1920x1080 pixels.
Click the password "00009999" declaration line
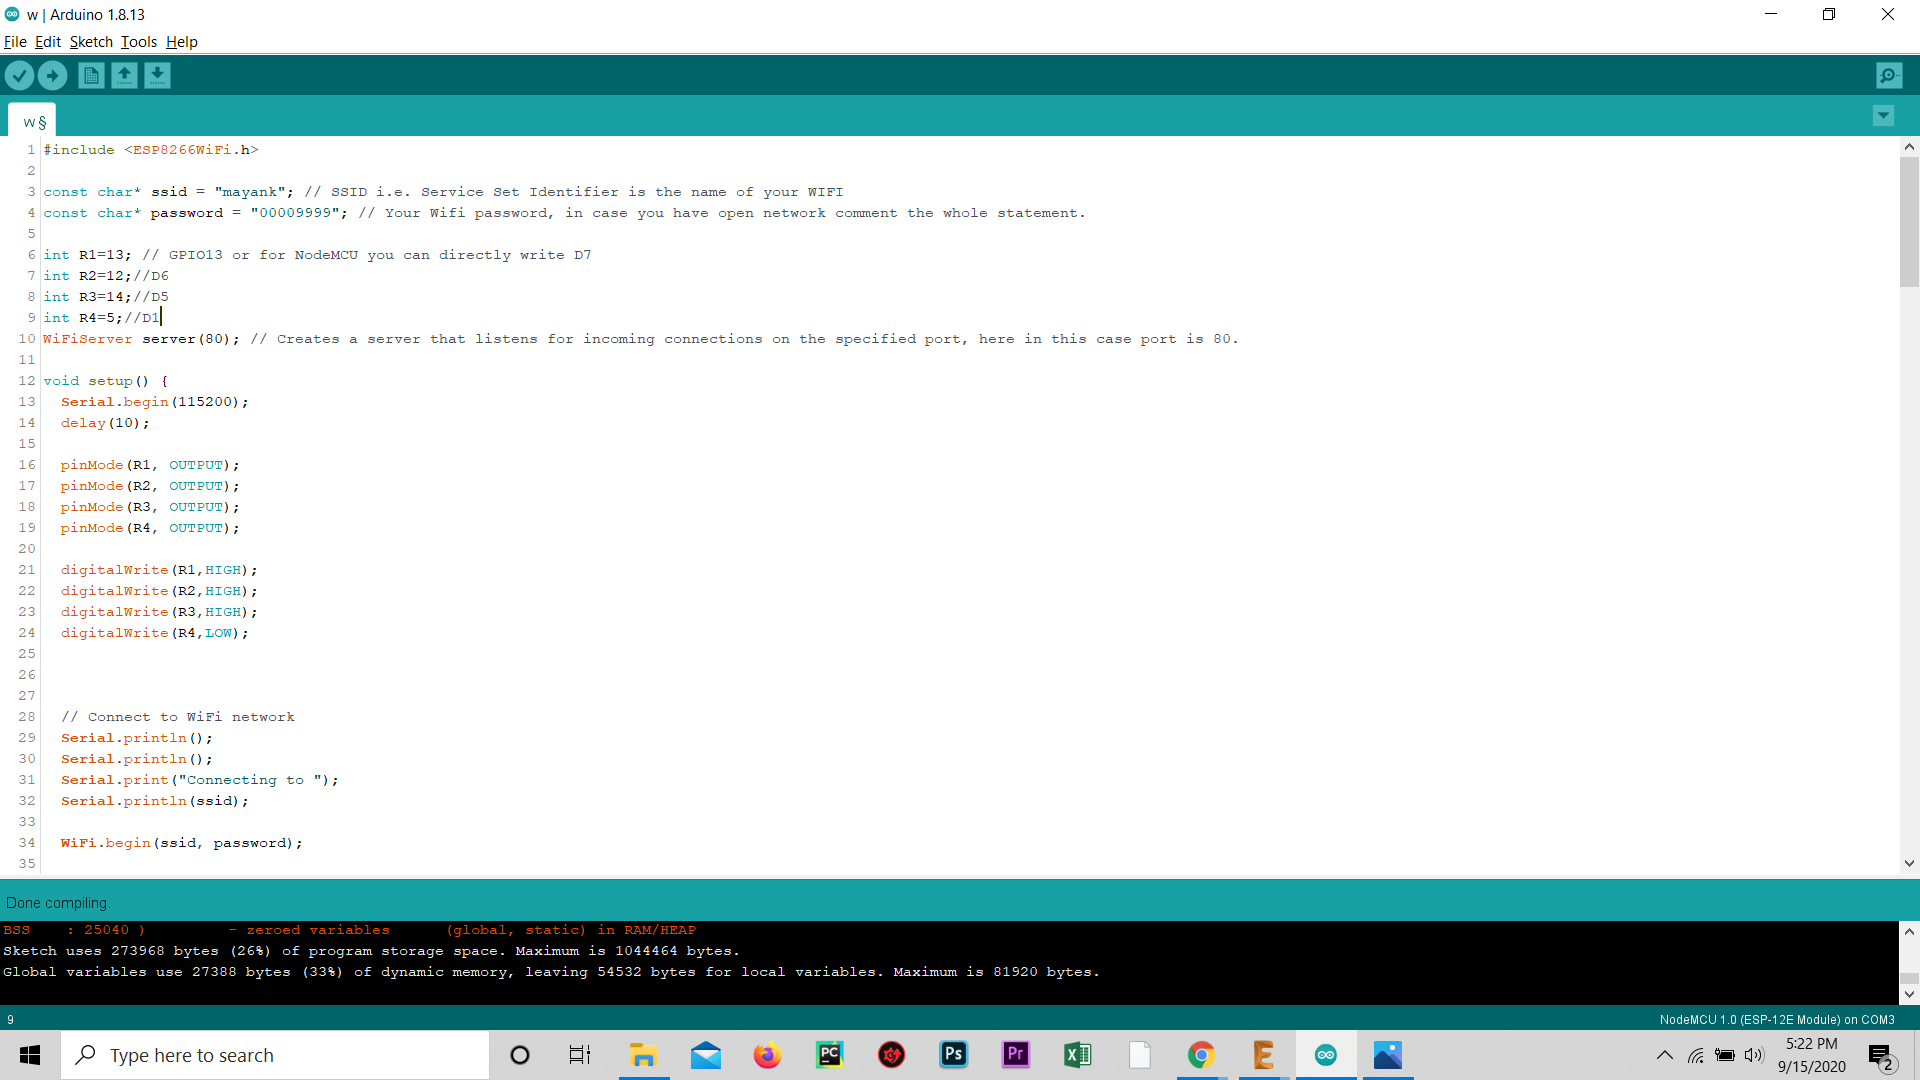click(x=564, y=213)
